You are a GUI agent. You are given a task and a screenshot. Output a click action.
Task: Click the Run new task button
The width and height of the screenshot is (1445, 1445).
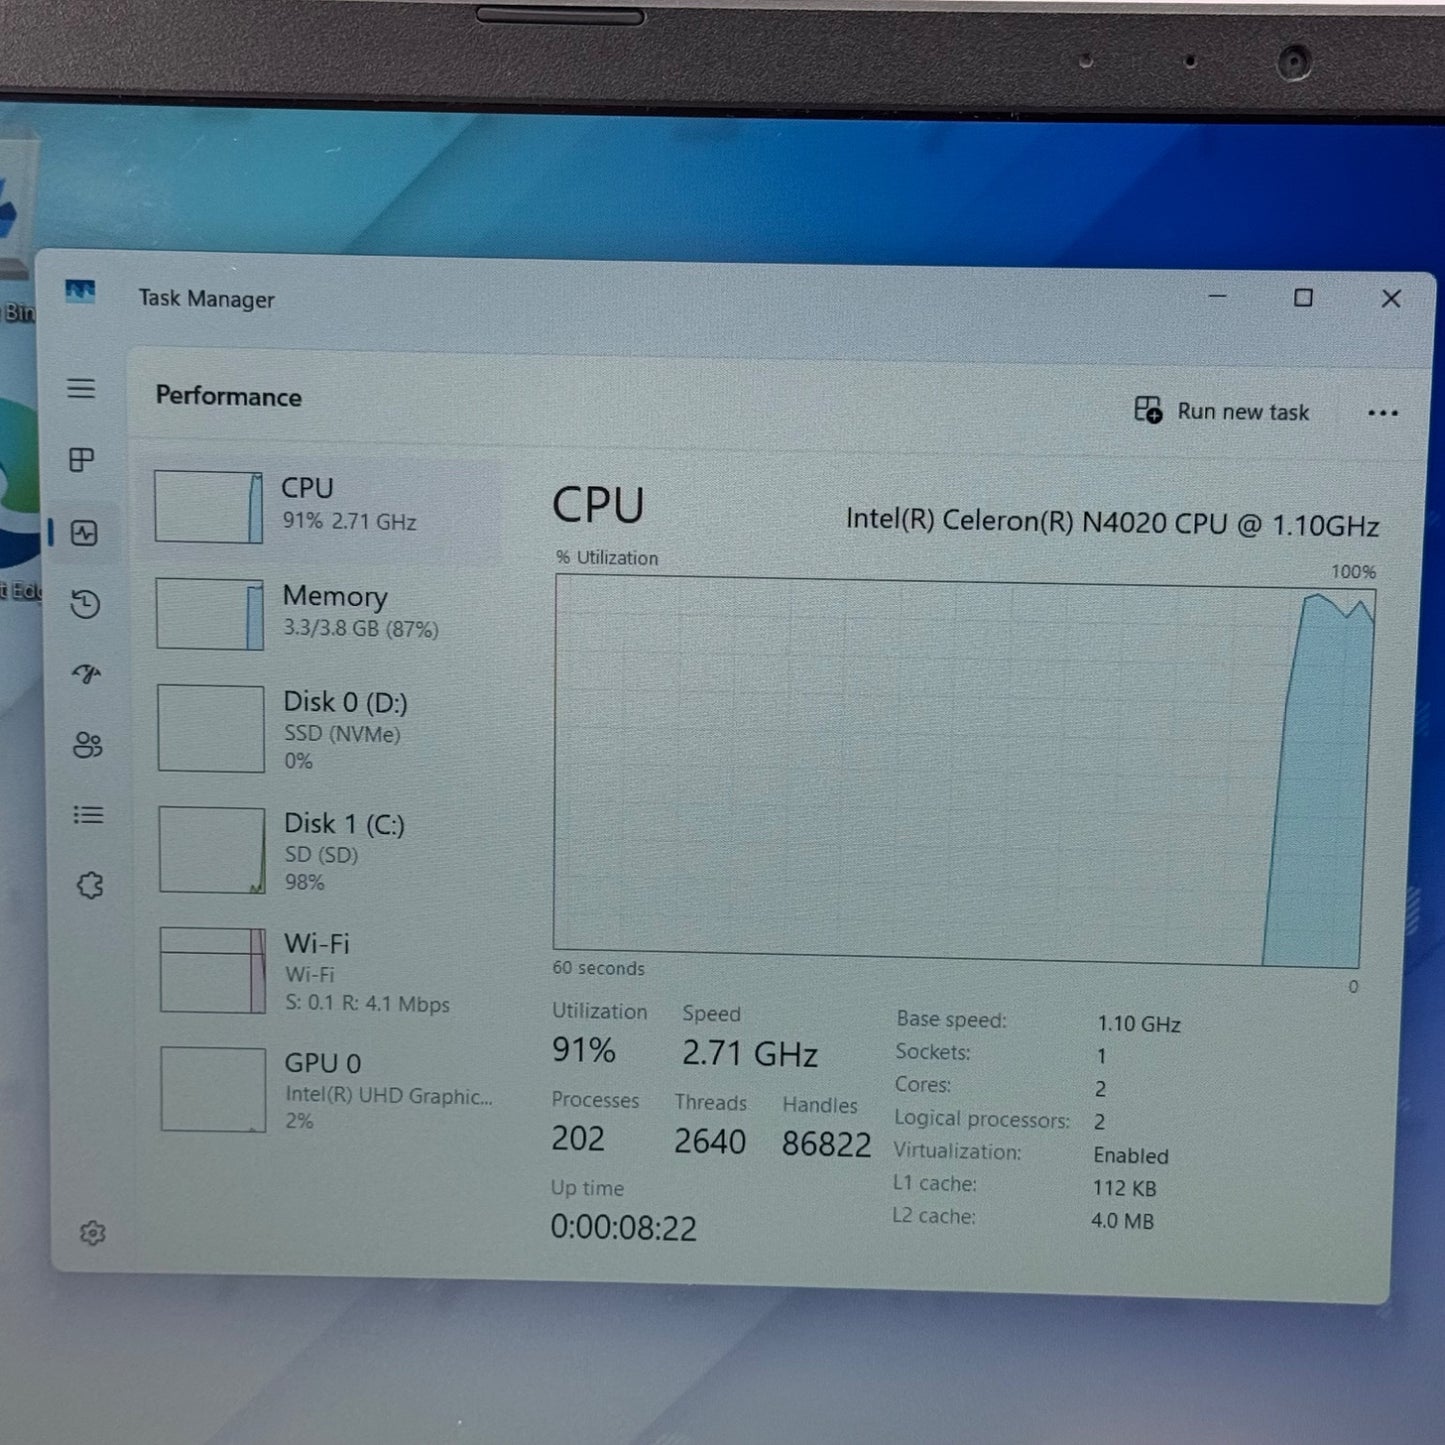tap(1222, 411)
